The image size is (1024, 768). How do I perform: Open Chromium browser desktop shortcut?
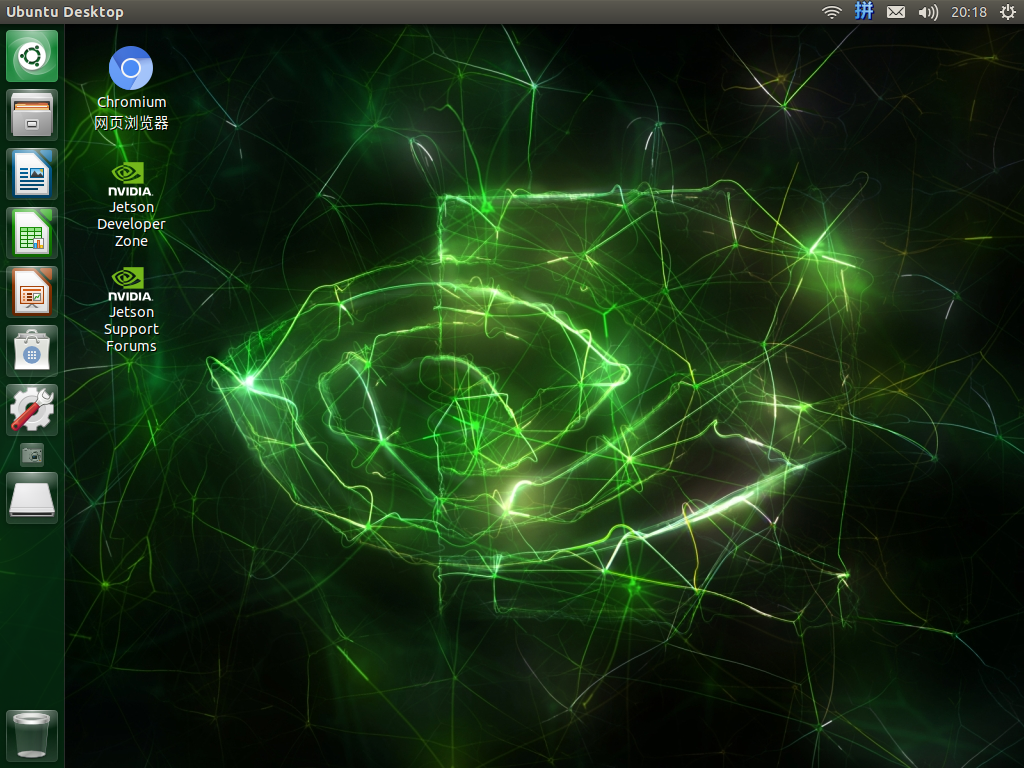click(131, 88)
